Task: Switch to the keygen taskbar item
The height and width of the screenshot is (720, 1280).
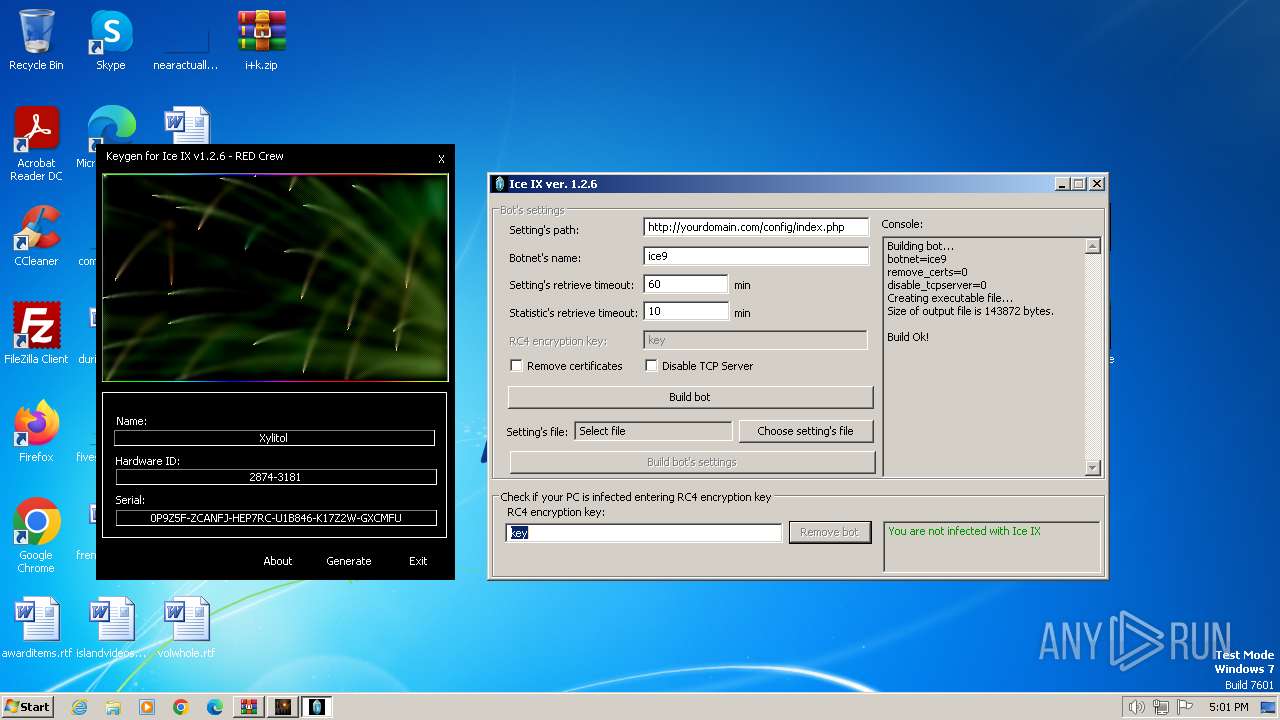Action: 283,707
